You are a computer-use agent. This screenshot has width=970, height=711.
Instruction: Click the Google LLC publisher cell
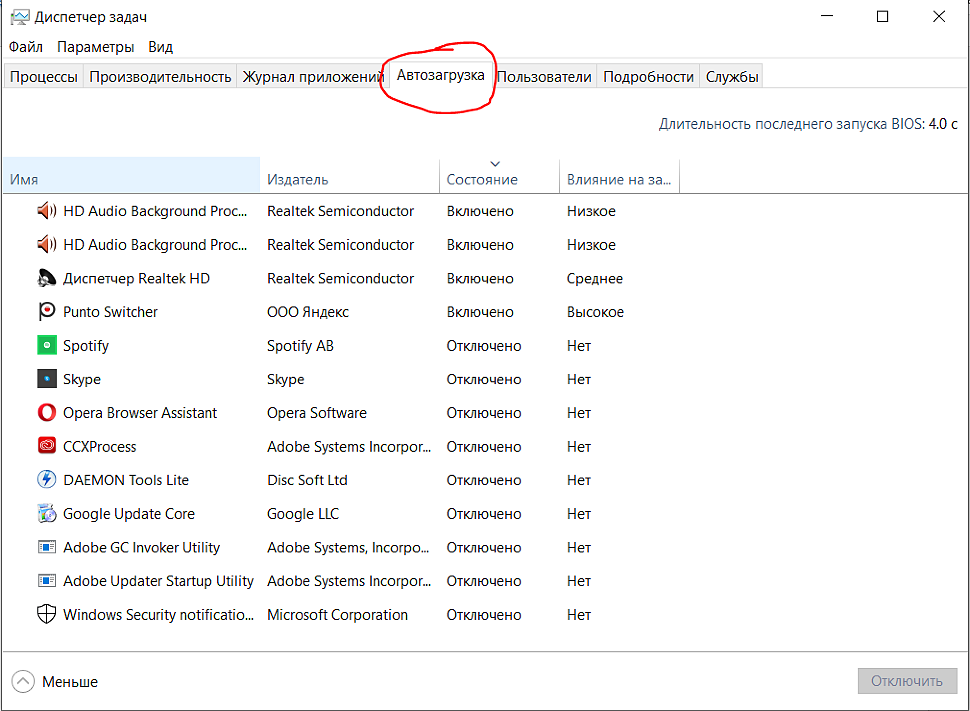[x=303, y=514]
